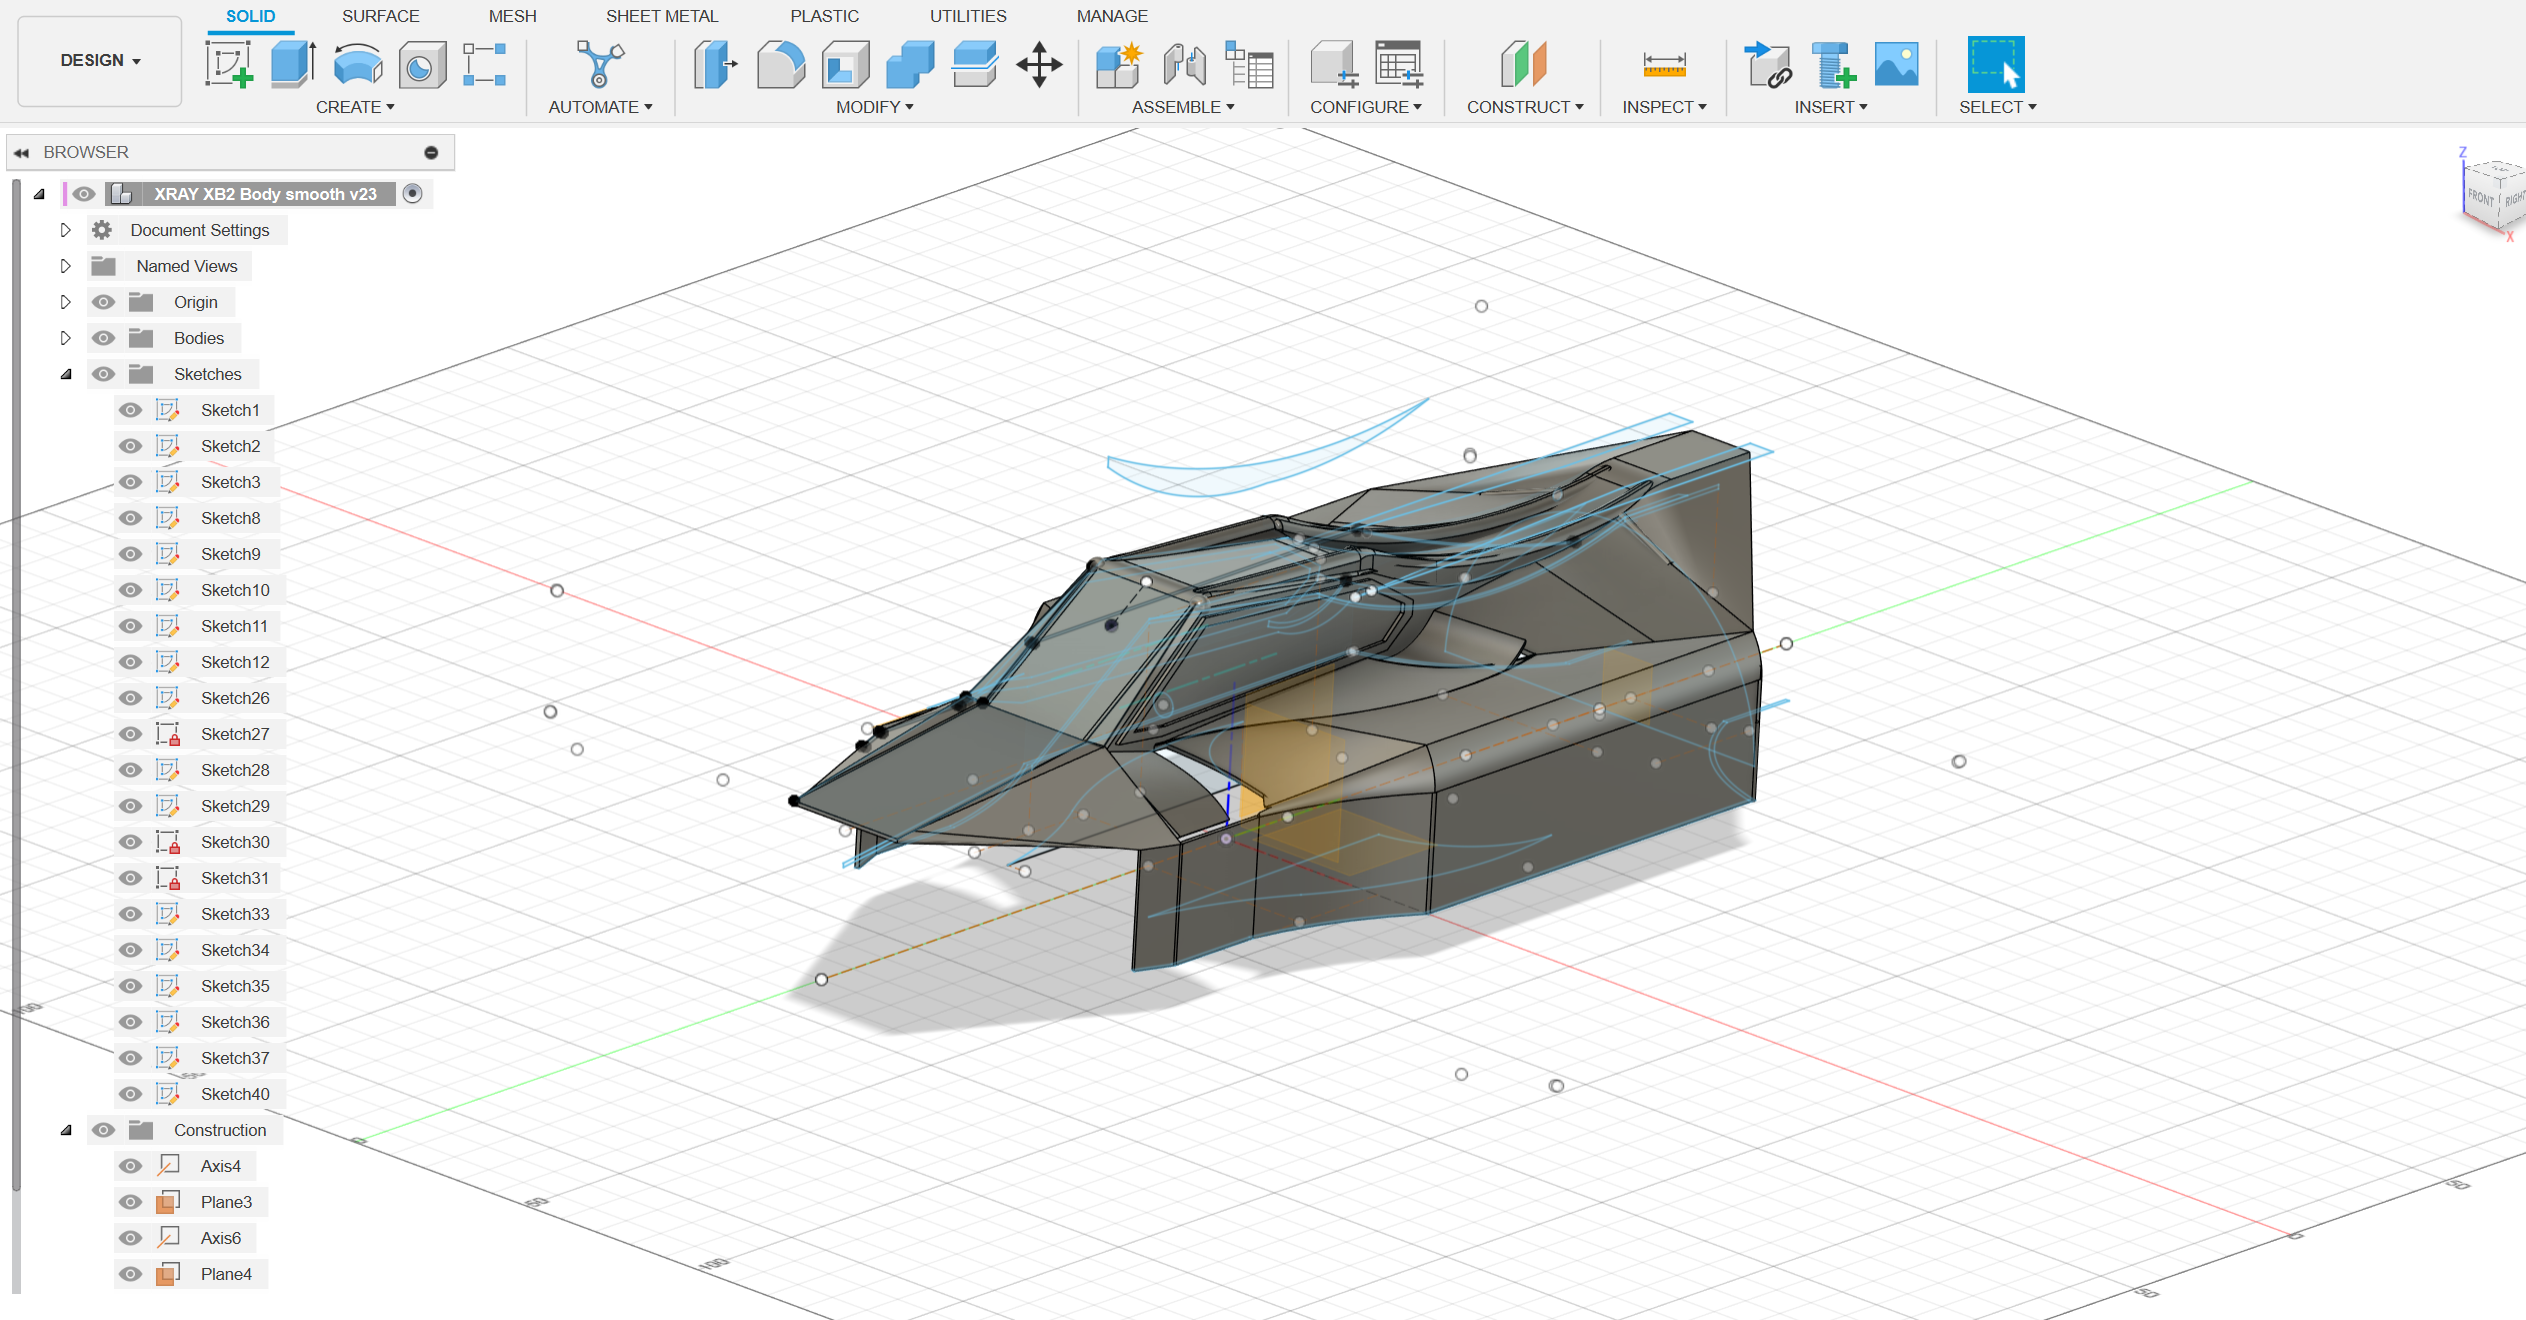This screenshot has width=2526, height=1320.
Task: Open the DESIGN workspace switcher
Action: pyautogui.click(x=98, y=60)
